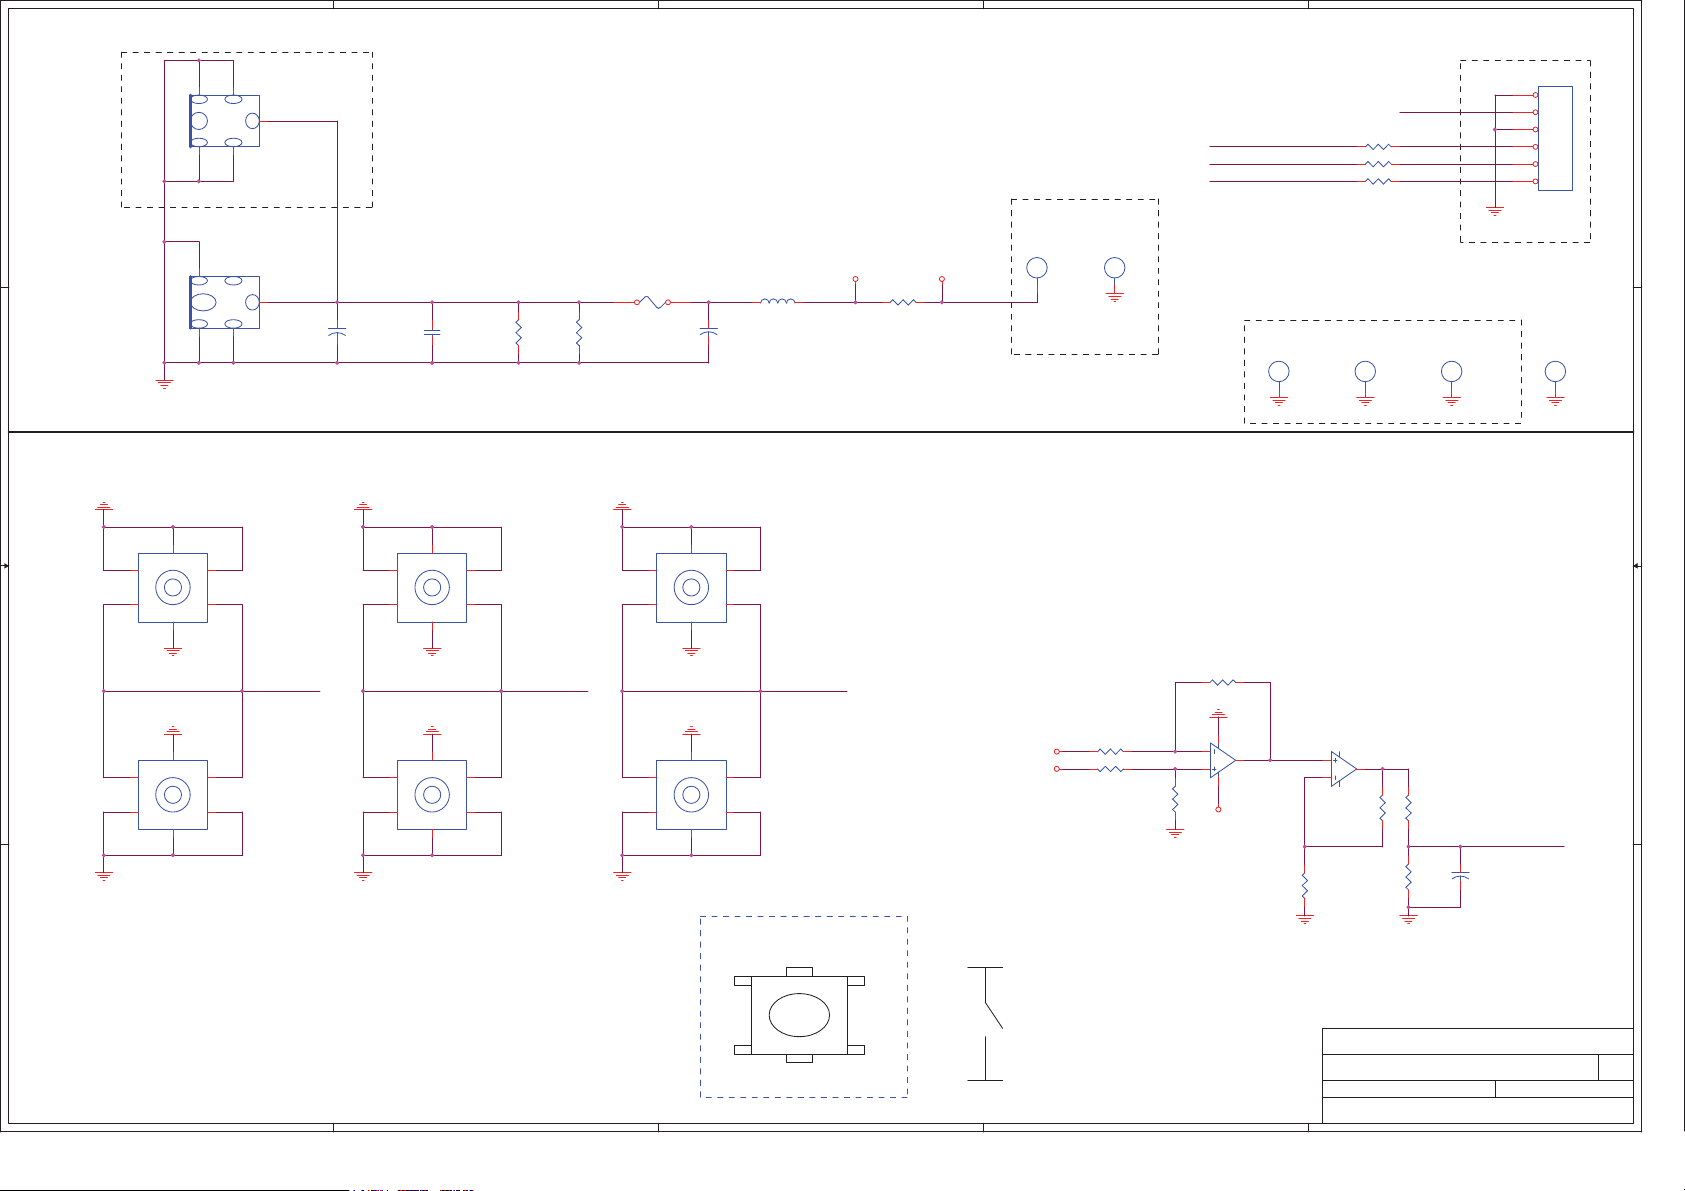Select the top resistor on the connector signal lines
1685x1191 pixels.
1378,147
